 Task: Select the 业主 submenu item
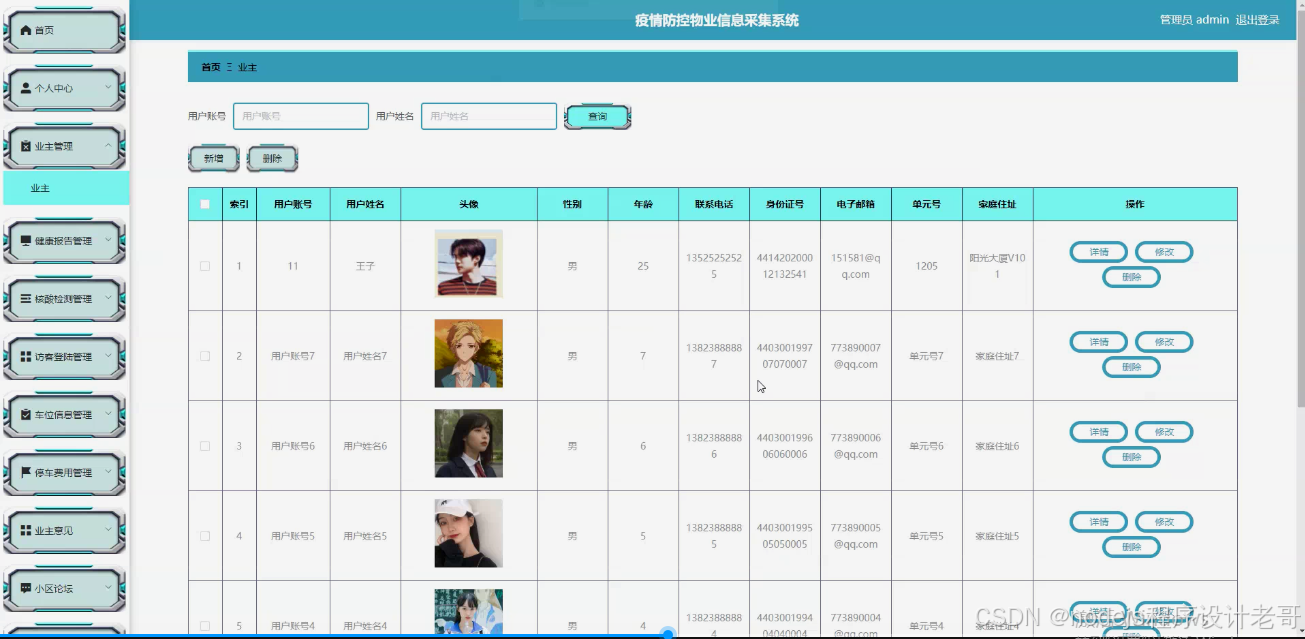point(66,188)
